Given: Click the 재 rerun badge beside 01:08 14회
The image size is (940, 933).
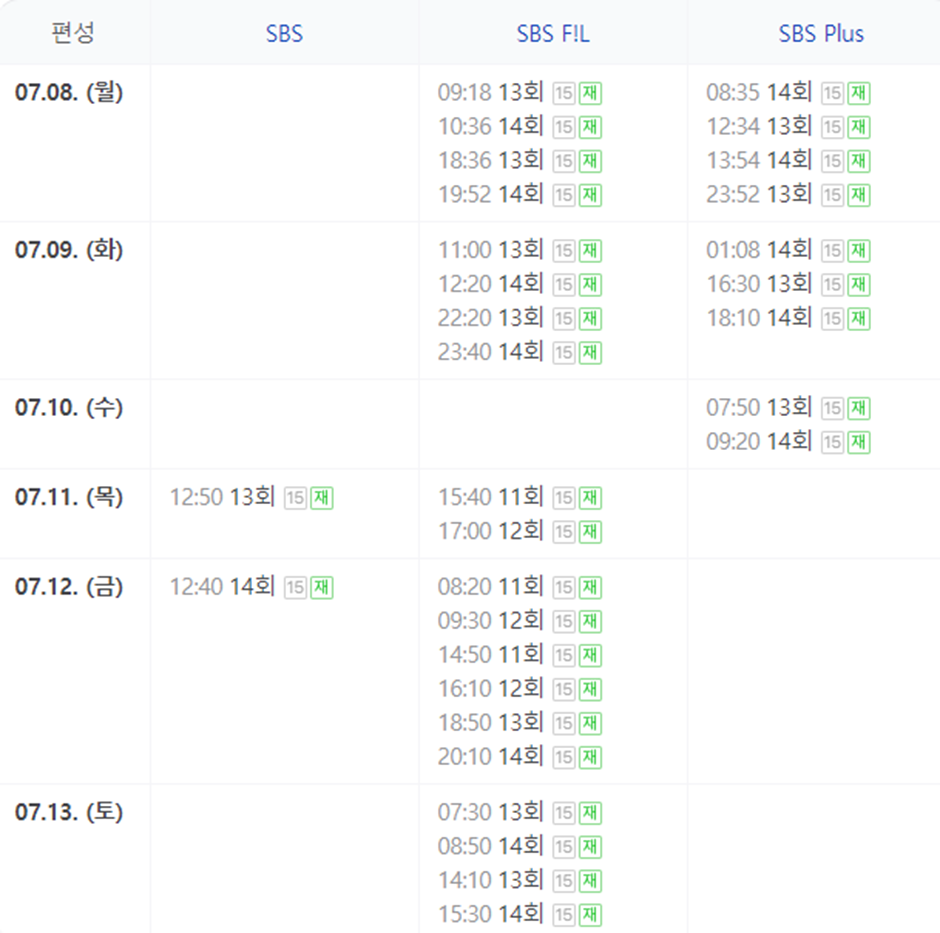Looking at the screenshot, I should point(858,251).
